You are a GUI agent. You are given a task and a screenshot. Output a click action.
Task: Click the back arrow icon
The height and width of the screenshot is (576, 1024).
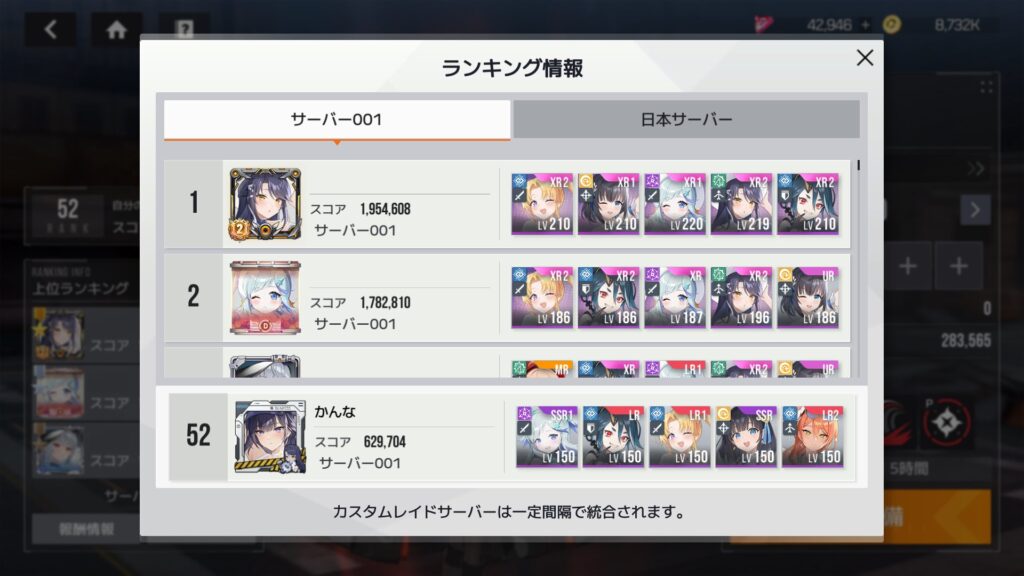point(51,29)
